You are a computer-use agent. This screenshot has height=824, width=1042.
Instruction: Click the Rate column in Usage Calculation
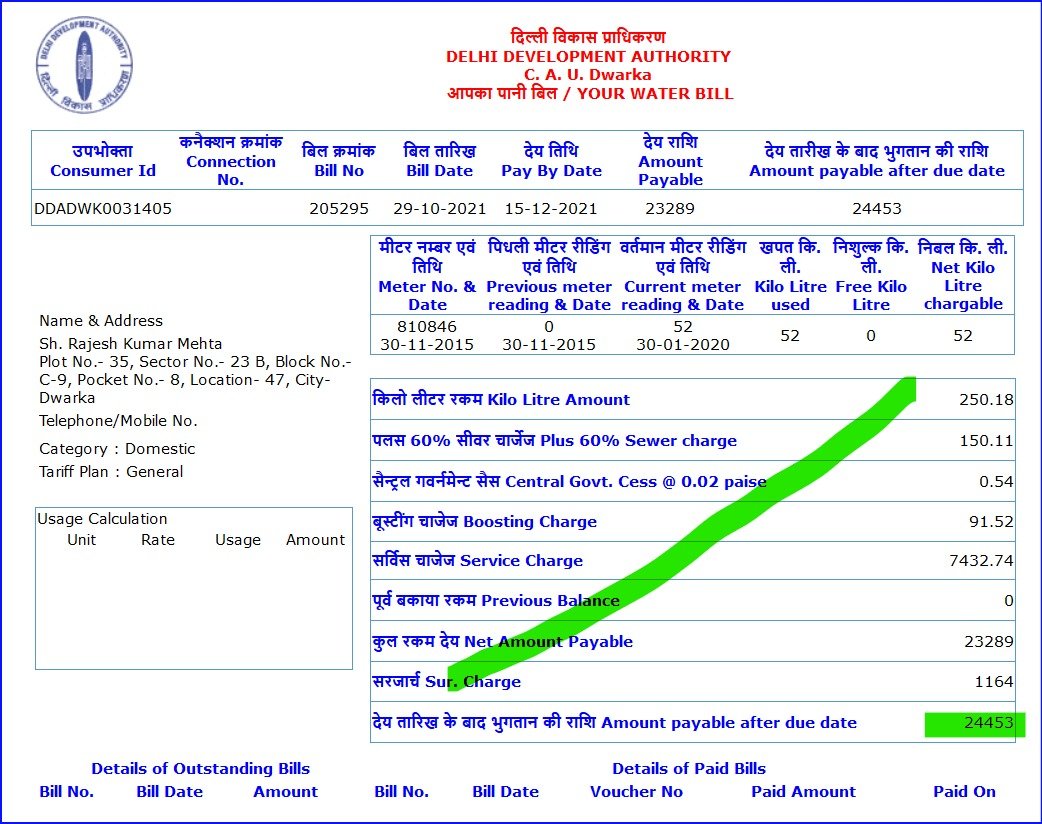158,540
